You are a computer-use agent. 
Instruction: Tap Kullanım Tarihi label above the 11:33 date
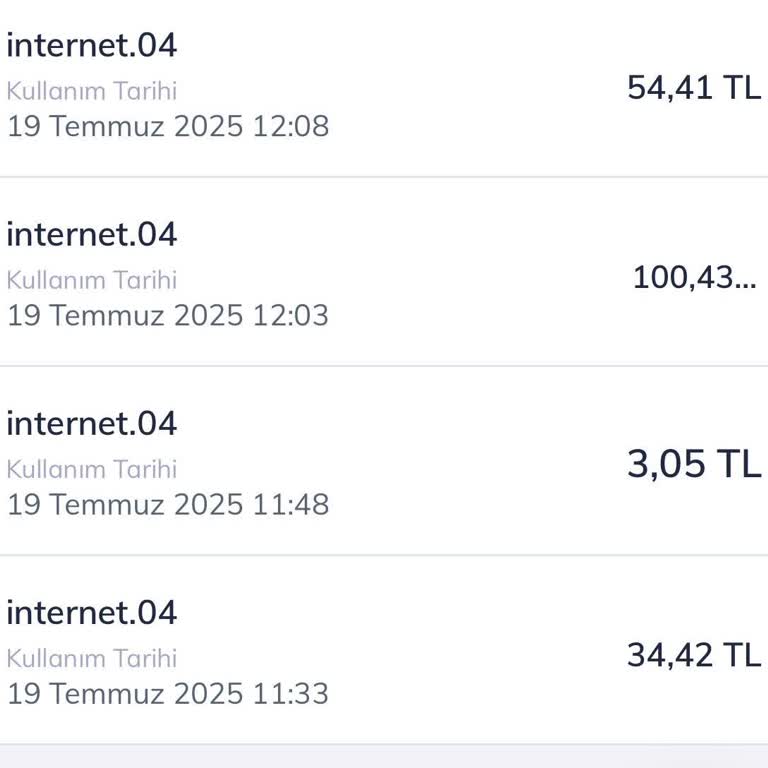[x=92, y=658]
